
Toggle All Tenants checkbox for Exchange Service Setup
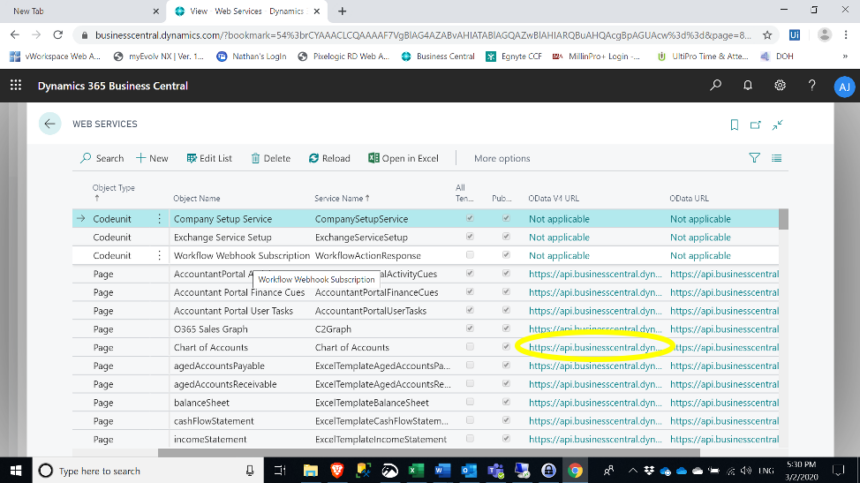point(469,237)
